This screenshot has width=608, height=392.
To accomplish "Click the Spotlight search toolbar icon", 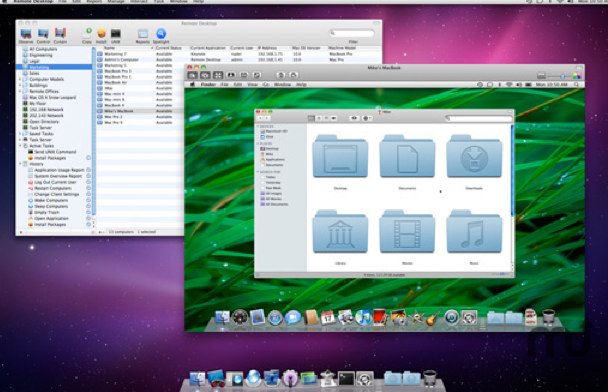I will [161, 34].
